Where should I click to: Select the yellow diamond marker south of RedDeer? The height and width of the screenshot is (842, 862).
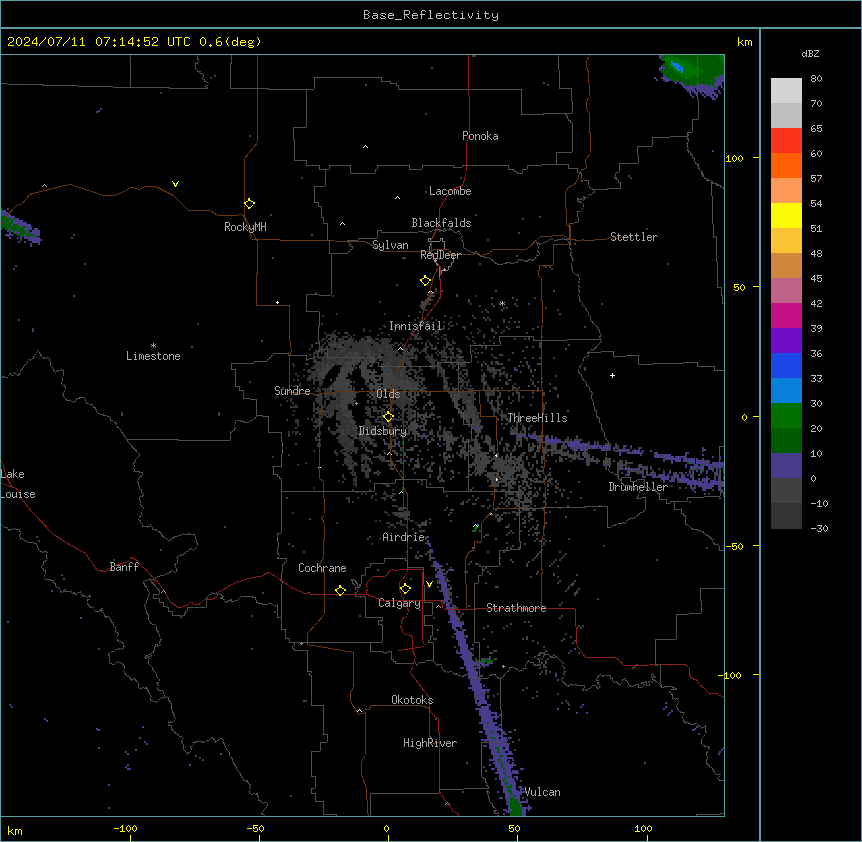[425, 281]
